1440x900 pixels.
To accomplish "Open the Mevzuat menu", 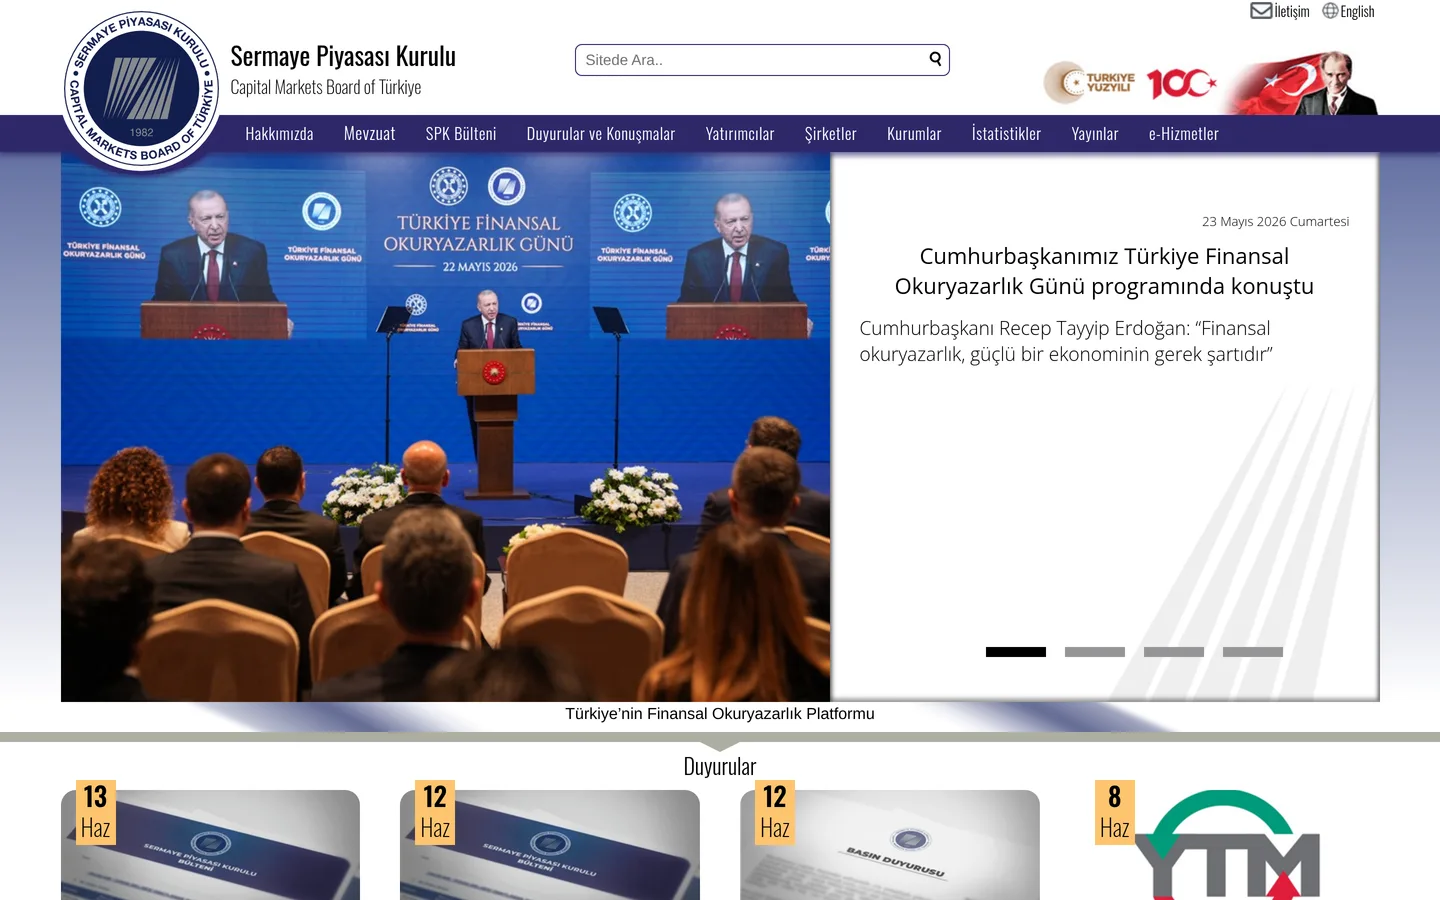I will 370,134.
